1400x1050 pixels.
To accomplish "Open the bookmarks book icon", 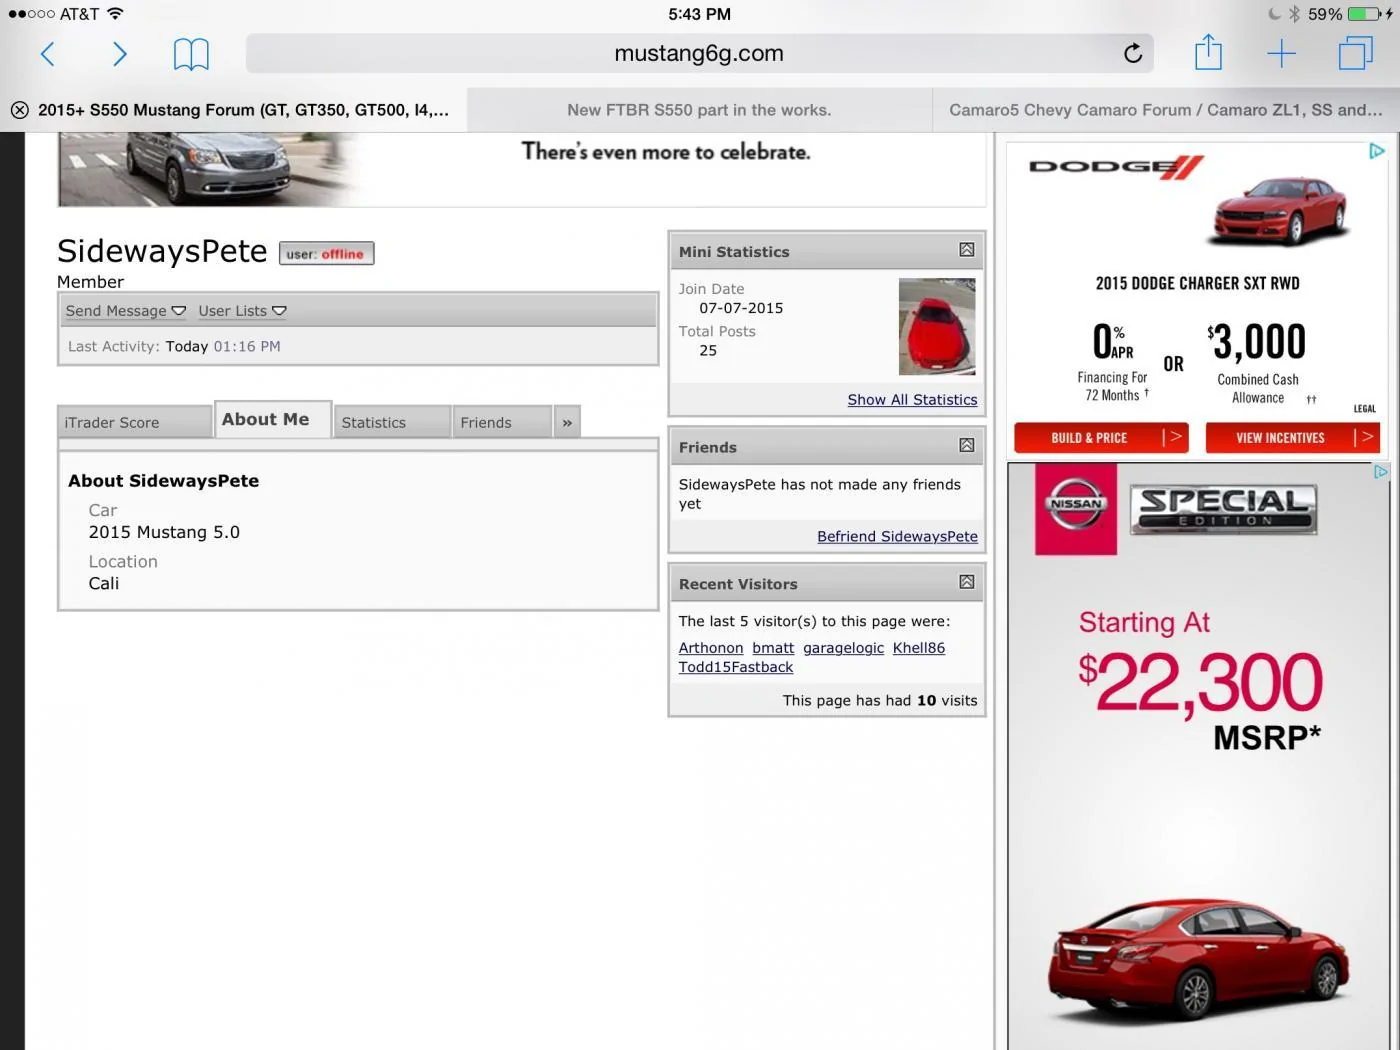I will (191, 54).
